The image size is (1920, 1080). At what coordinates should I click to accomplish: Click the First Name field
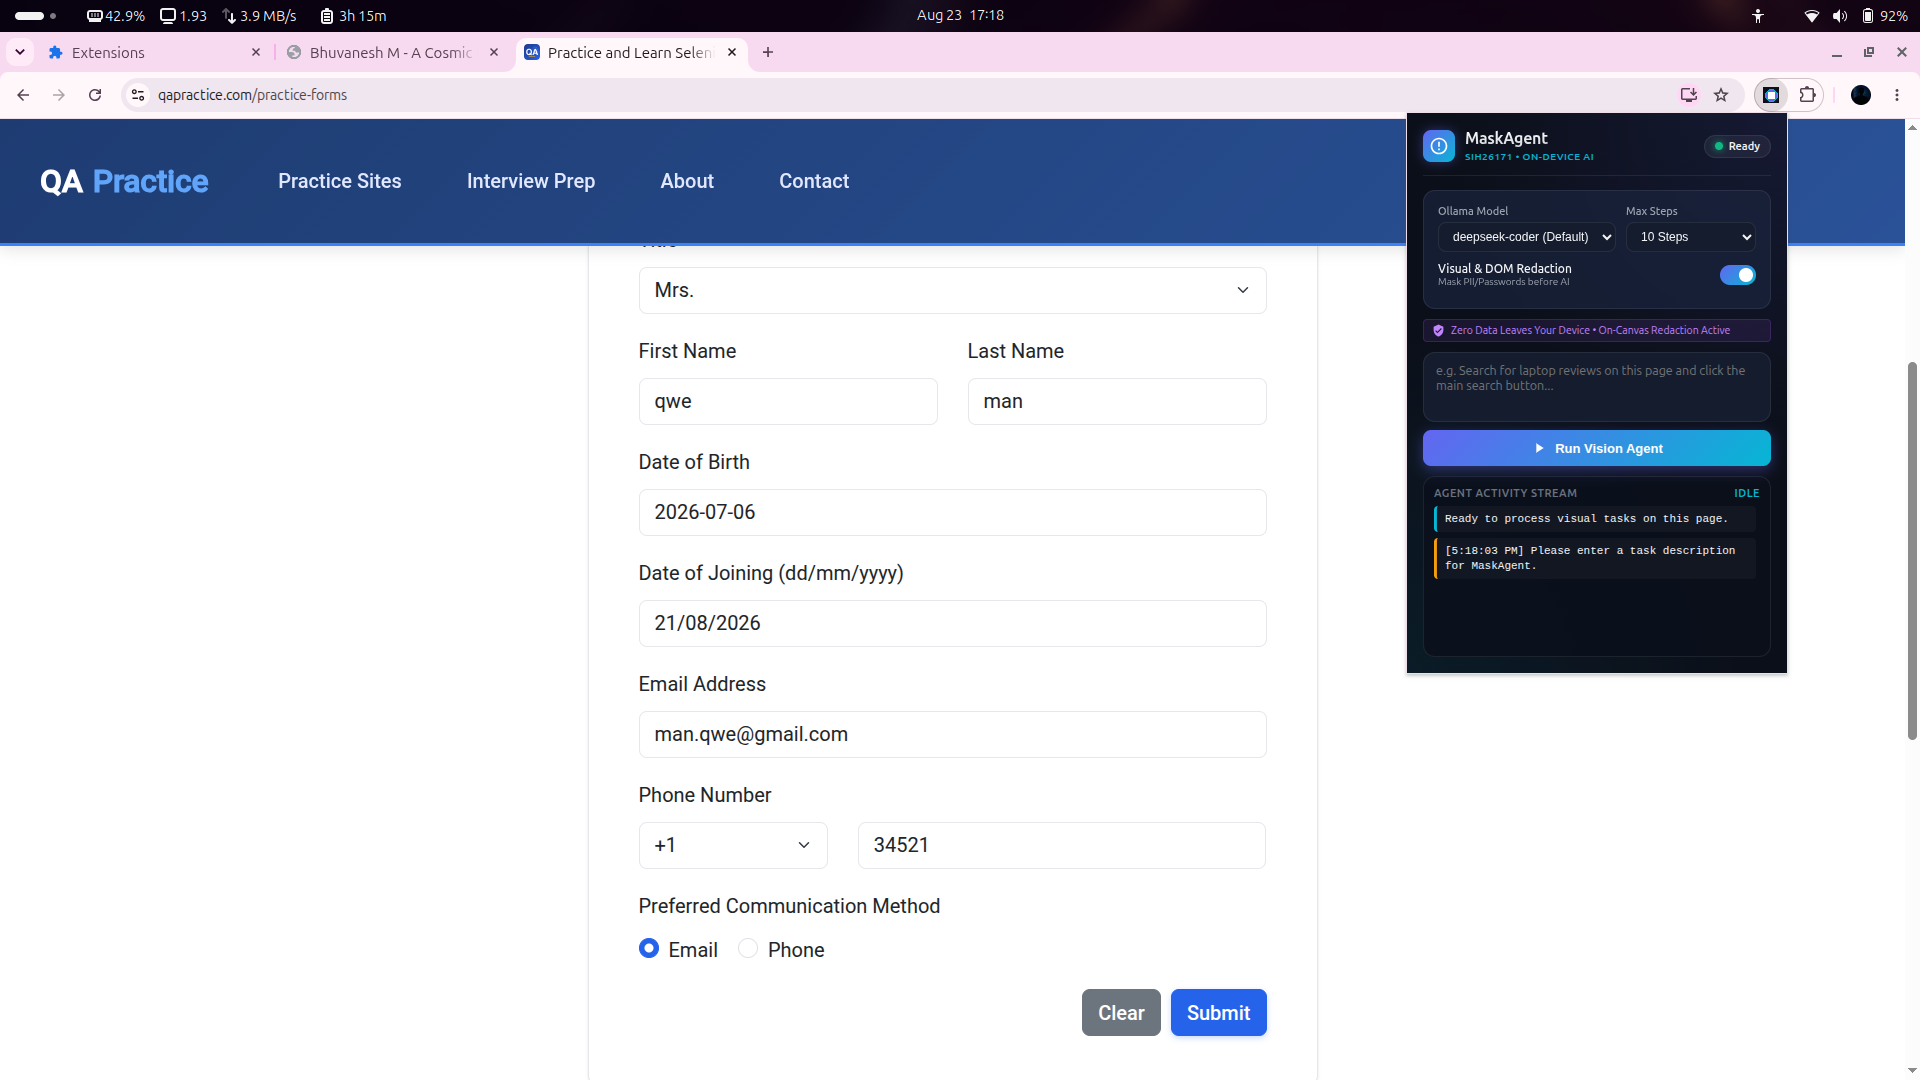click(x=788, y=401)
